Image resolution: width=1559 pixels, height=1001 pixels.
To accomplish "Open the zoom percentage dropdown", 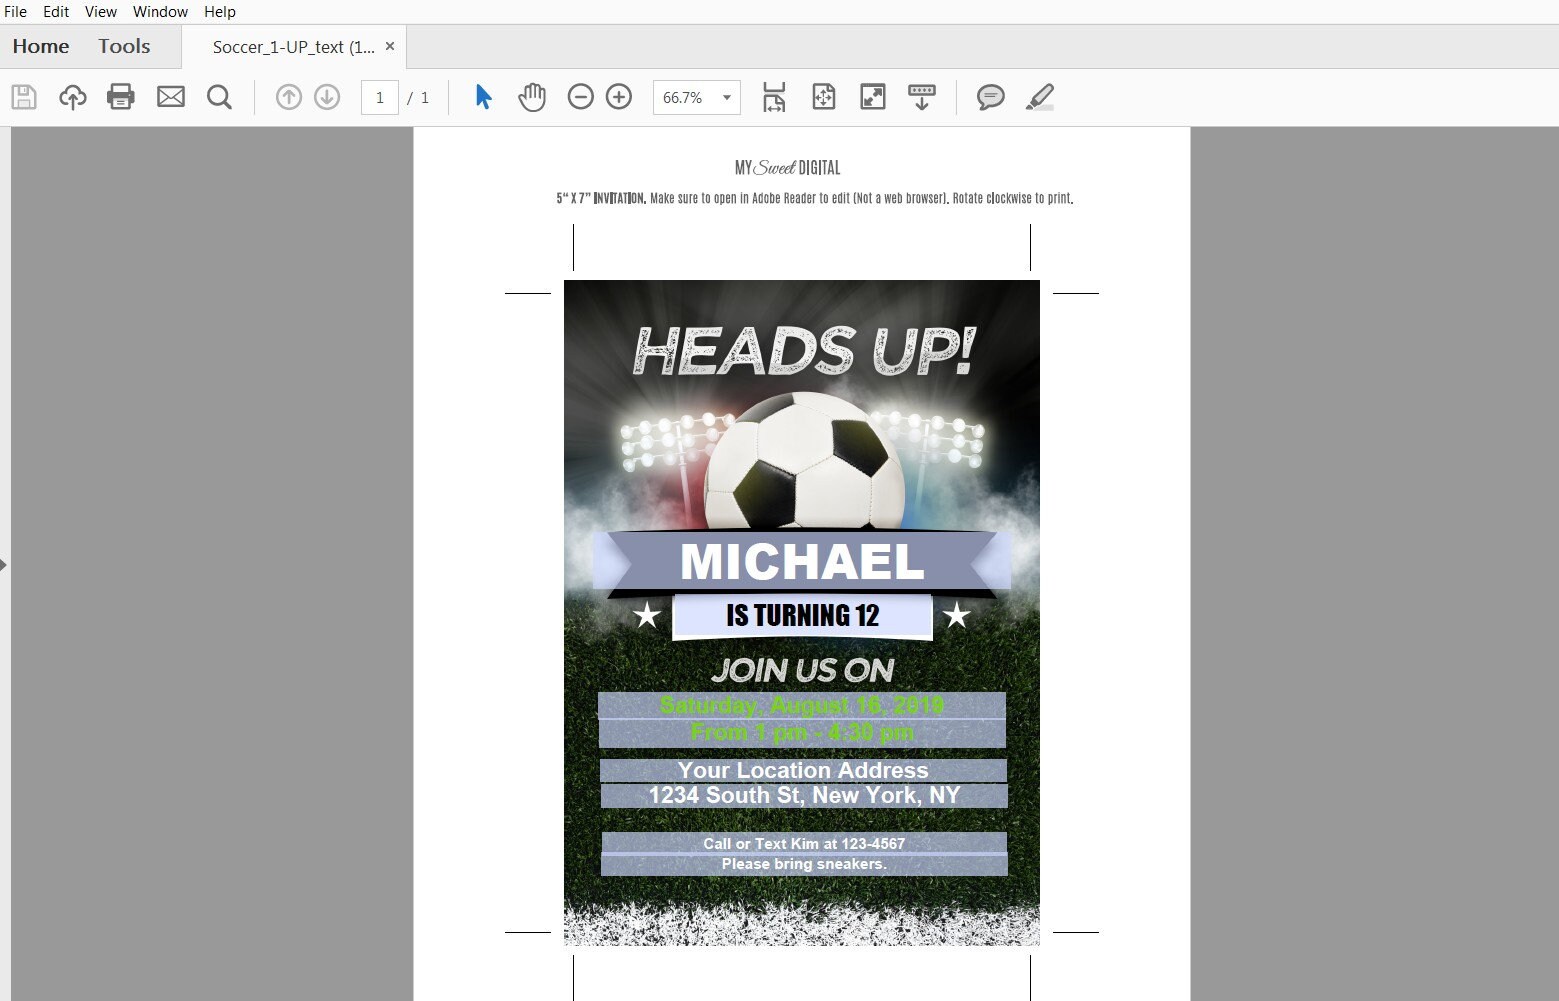I will [727, 97].
